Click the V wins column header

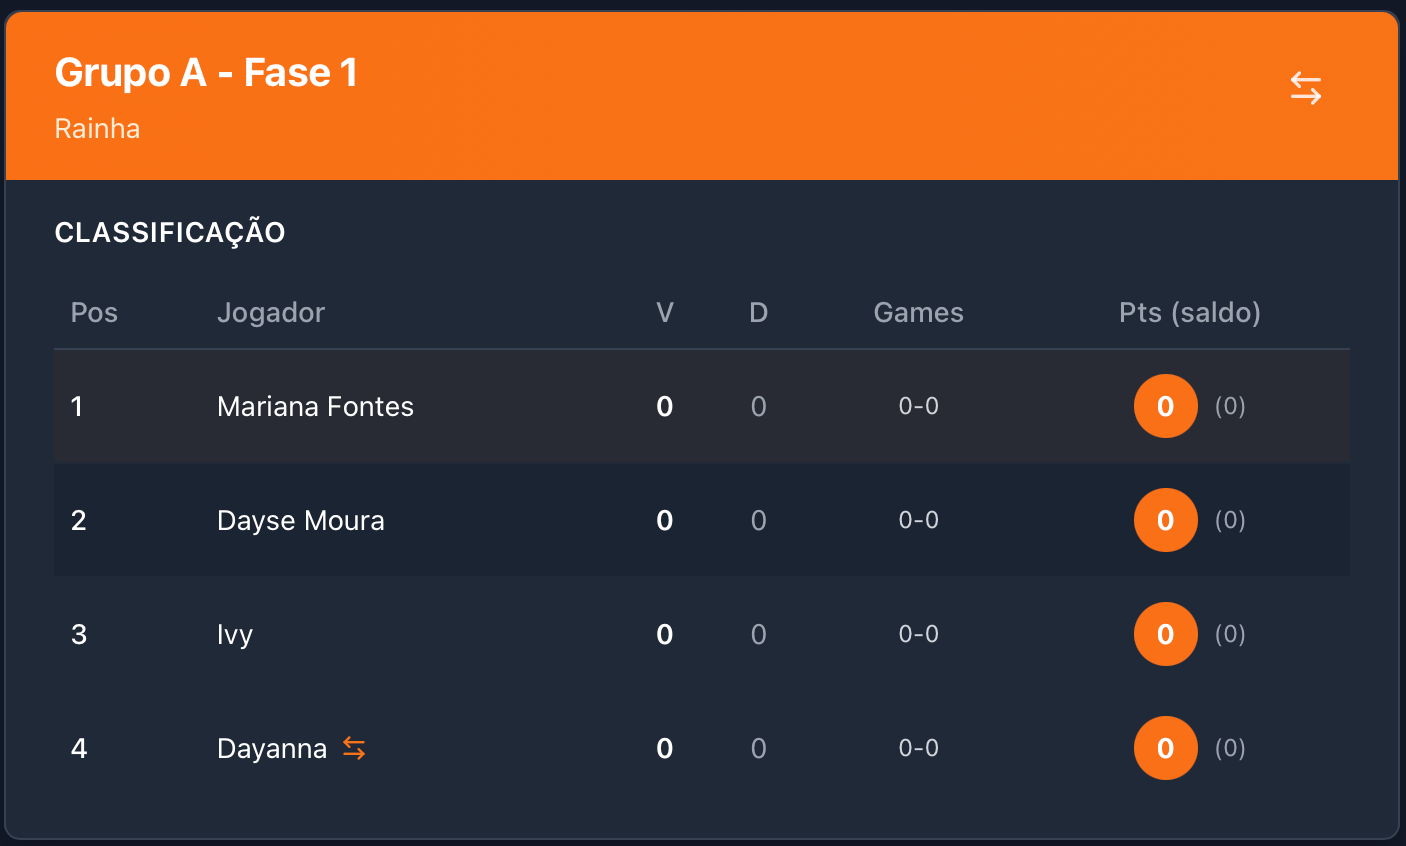(x=665, y=312)
